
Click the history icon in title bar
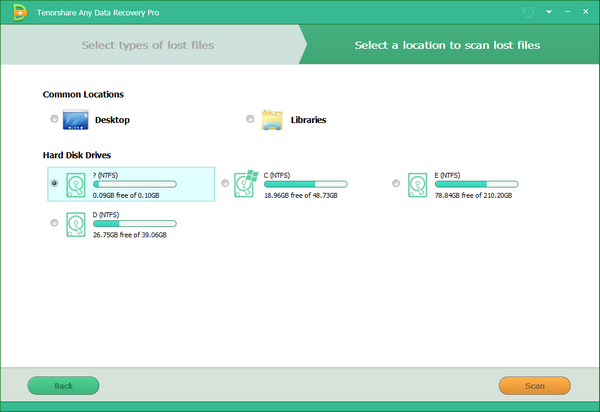point(528,11)
